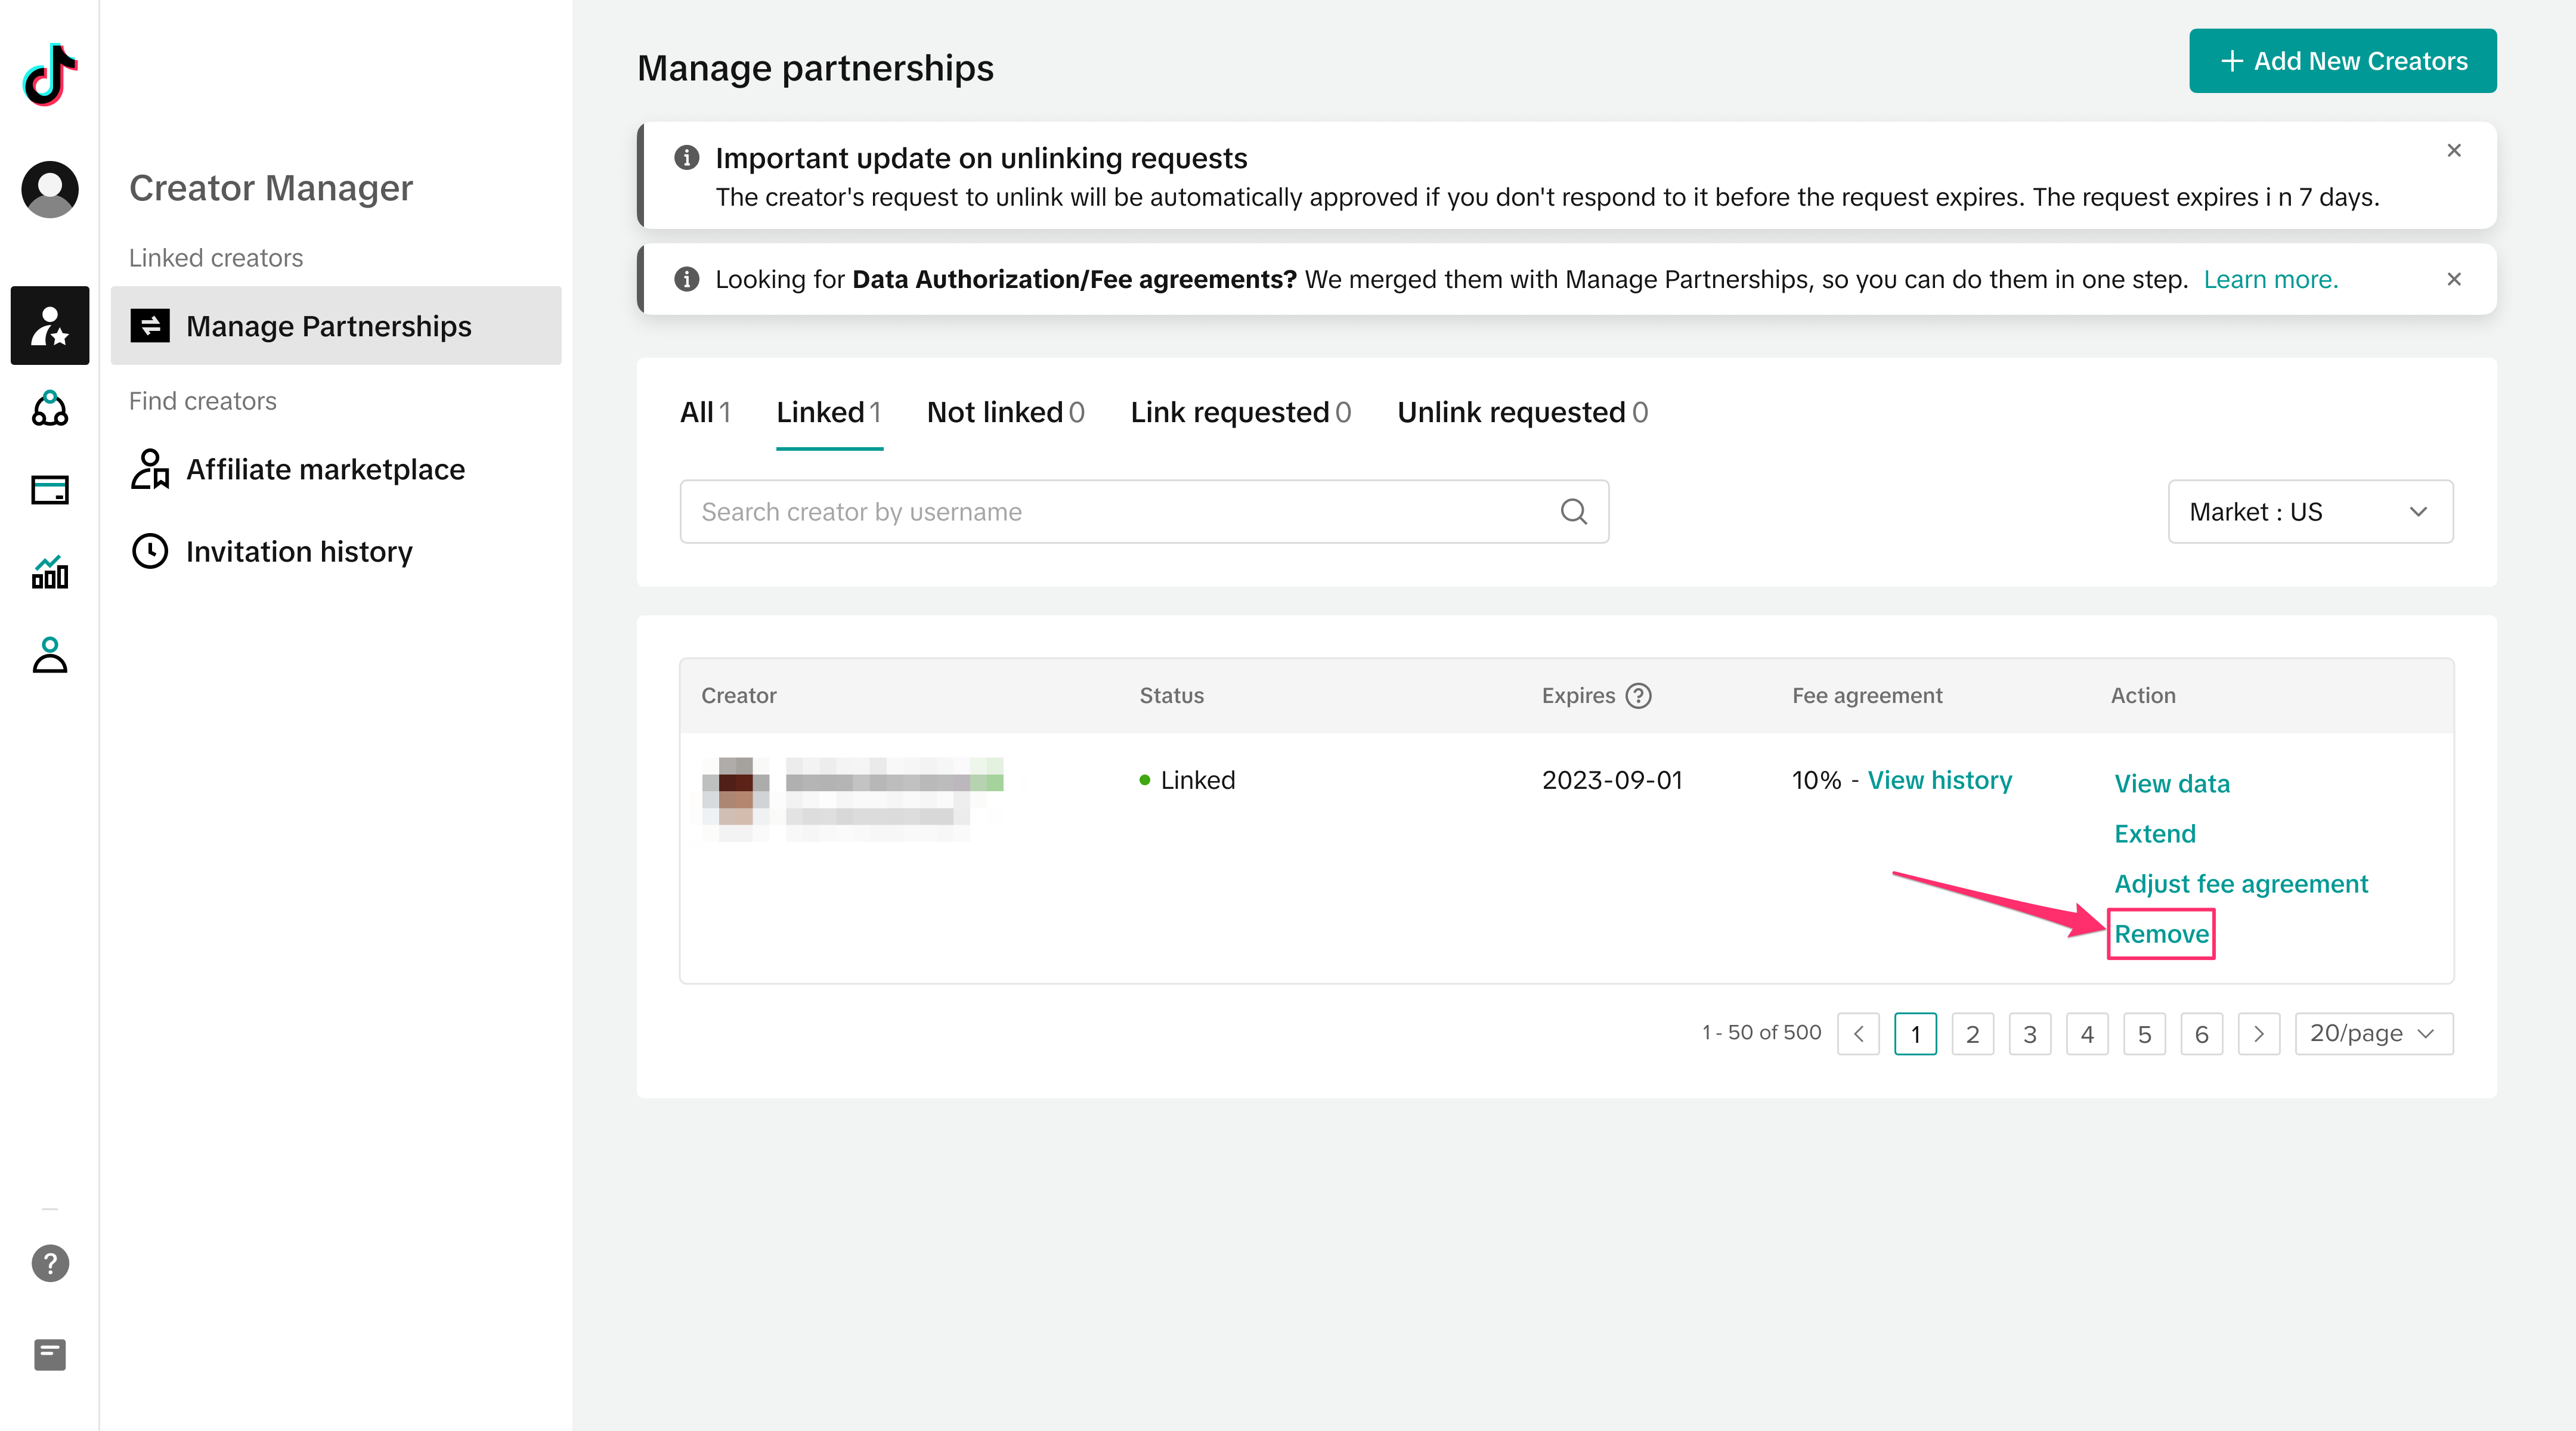Open the Market : US dropdown
Image resolution: width=2576 pixels, height=1431 pixels.
pyautogui.click(x=2309, y=512)
